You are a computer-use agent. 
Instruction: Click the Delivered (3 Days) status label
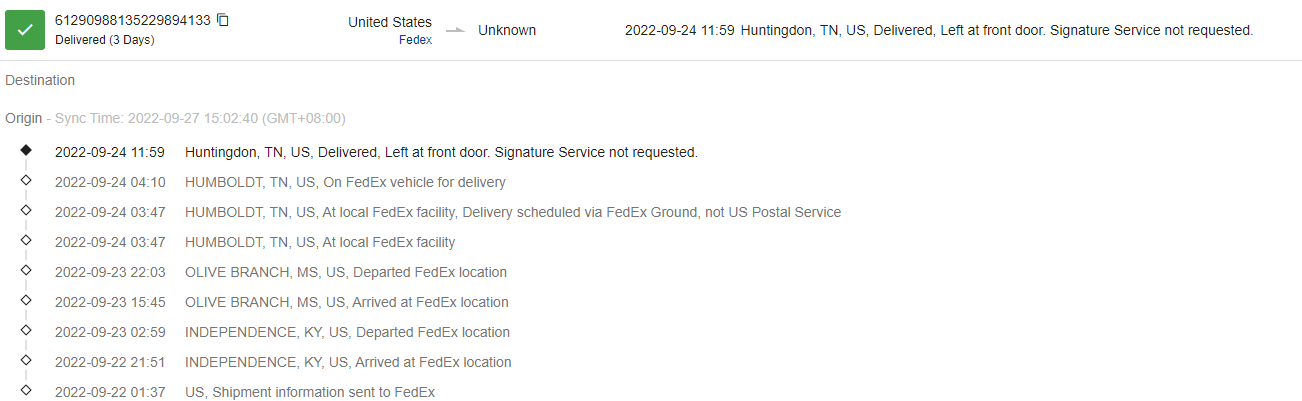tap(104, 40)
